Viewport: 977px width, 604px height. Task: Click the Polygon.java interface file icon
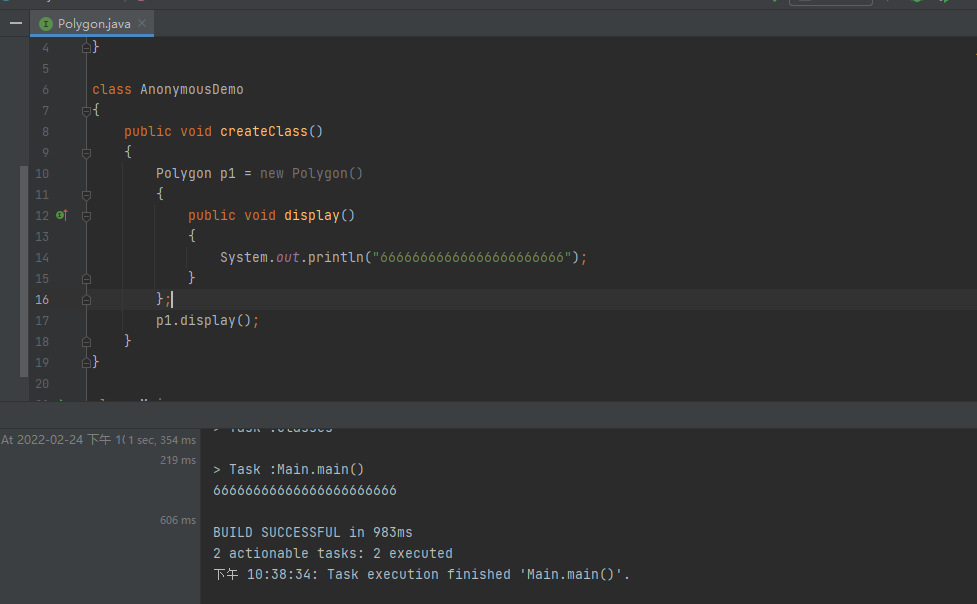point(45,23)
